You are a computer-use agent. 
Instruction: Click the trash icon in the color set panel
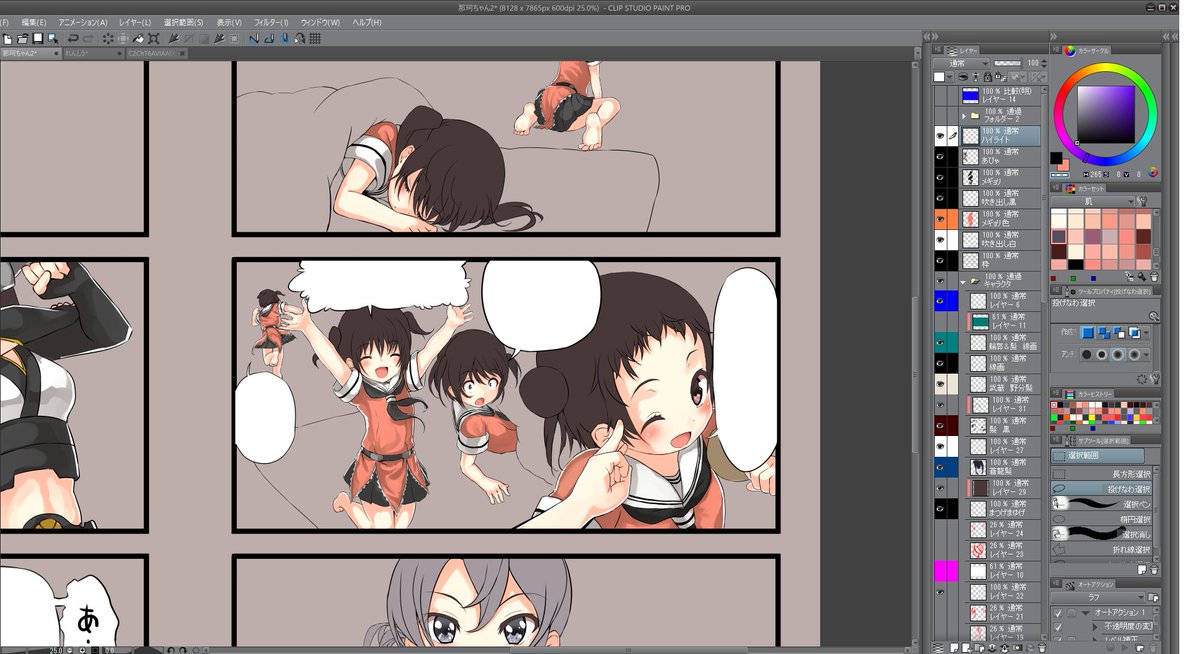tap(1154, 277)
